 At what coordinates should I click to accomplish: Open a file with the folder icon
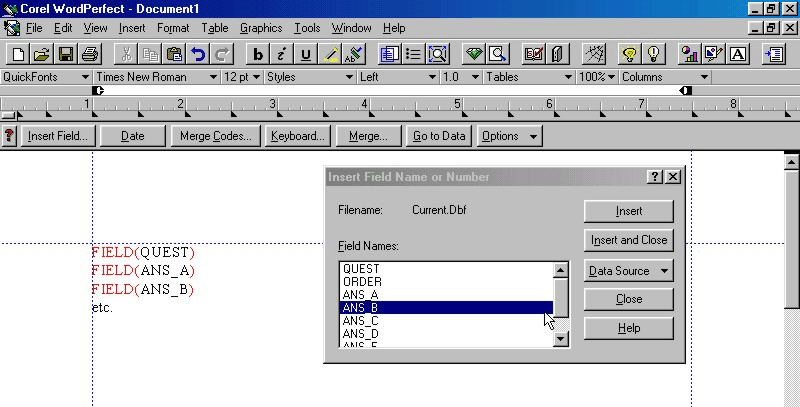click(x=42, y=54)
